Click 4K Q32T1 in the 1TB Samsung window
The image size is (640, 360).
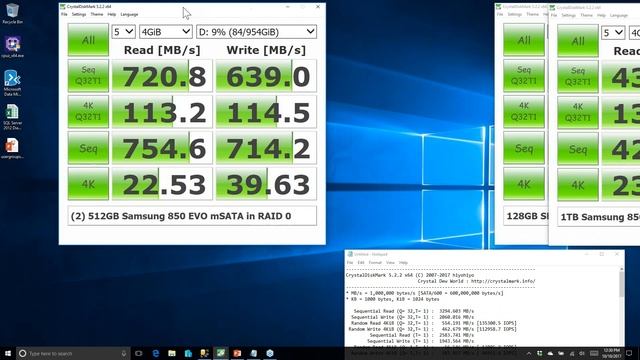click(x=578, y=113)
